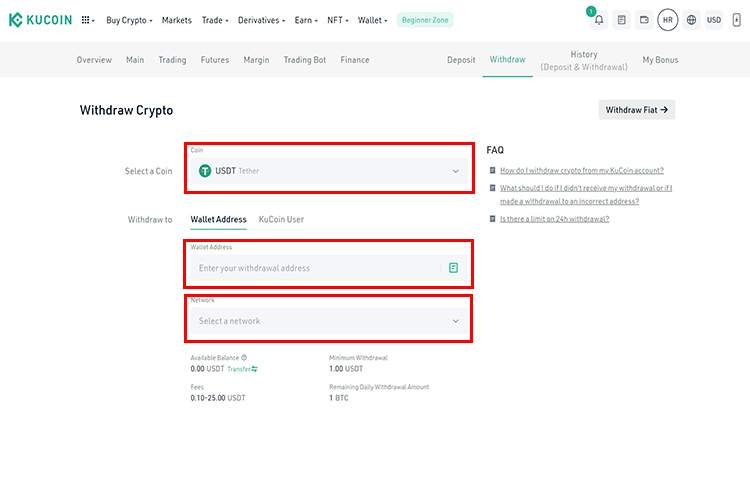Open the Markets page
This screenshot has width=750, height=500.
[x=176, y=20]
